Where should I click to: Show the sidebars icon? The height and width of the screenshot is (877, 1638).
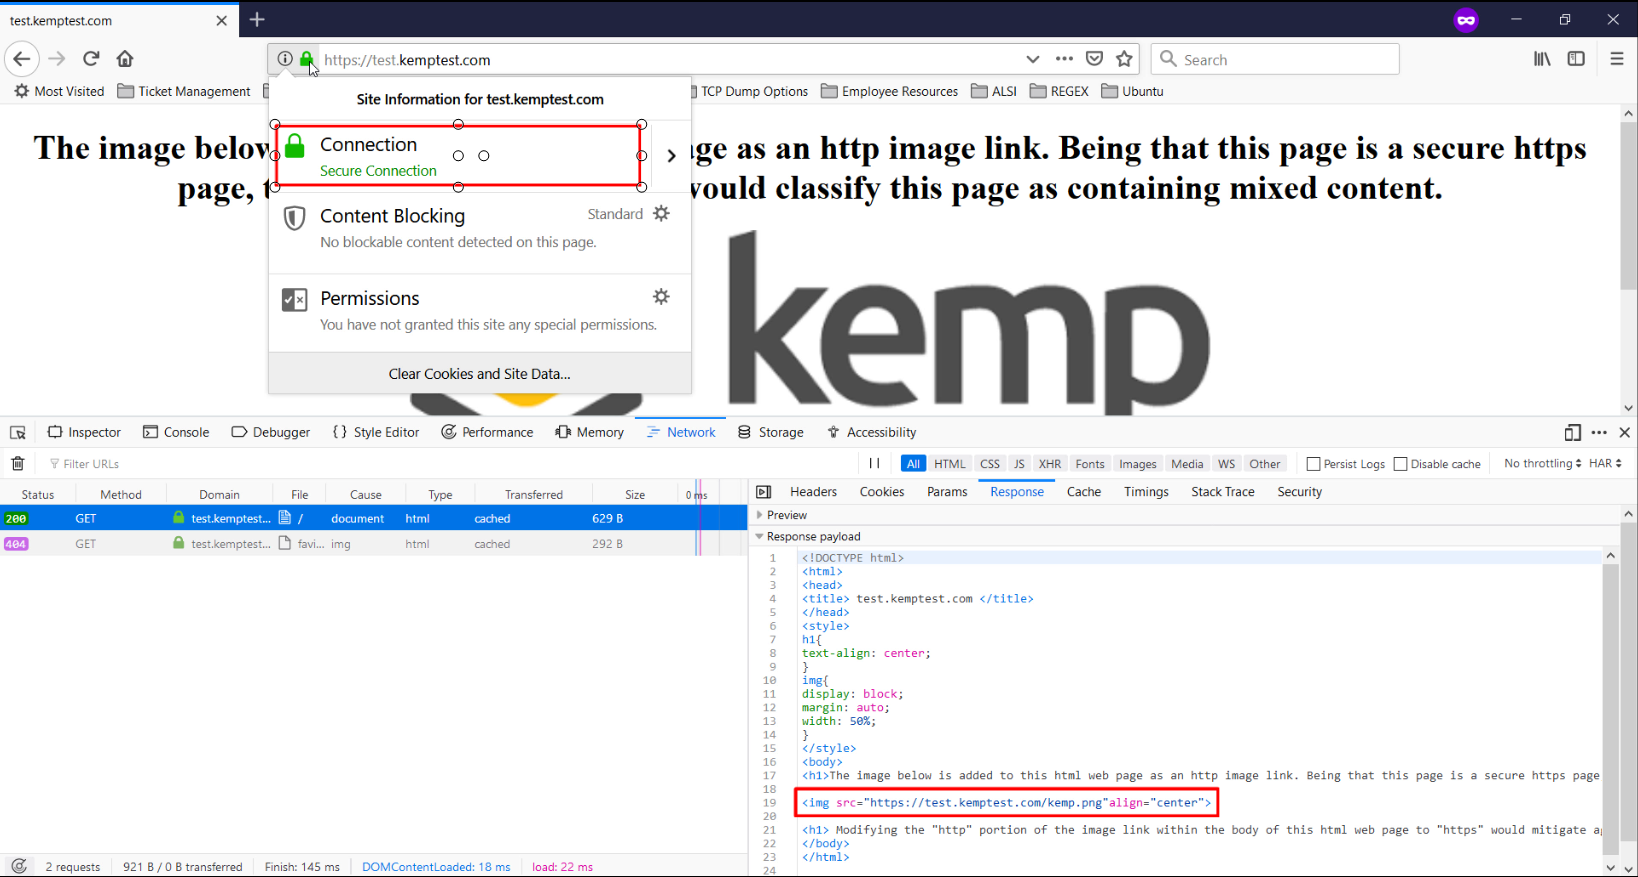[x=1577, y=59]
